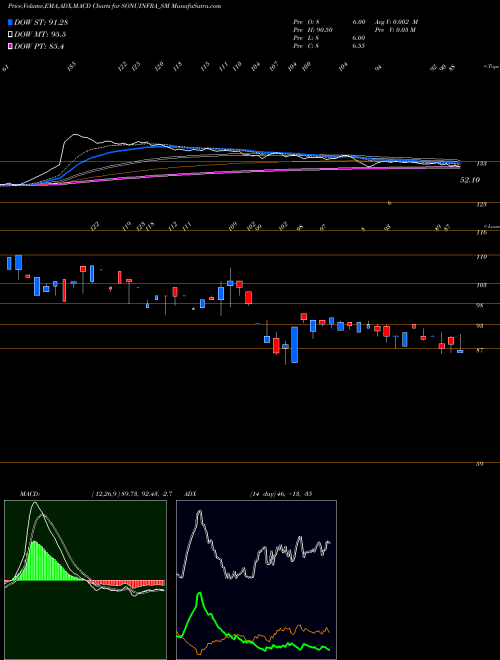Click the MACD histogram chart panel
The image size is (500, 660).
tap(85, 580)
